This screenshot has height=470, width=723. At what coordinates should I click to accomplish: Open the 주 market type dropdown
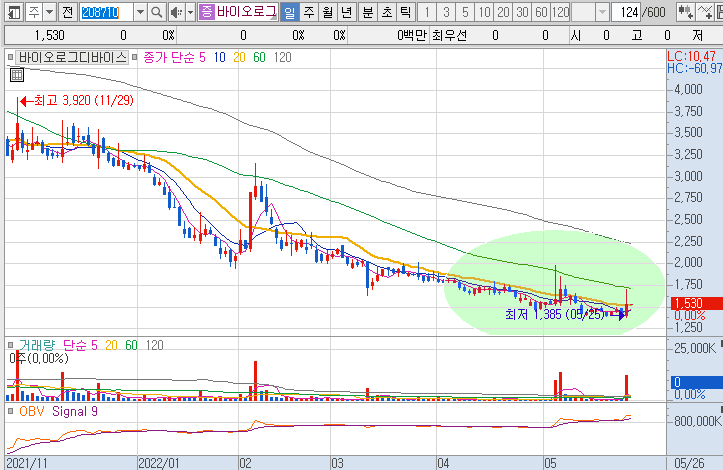50,12
